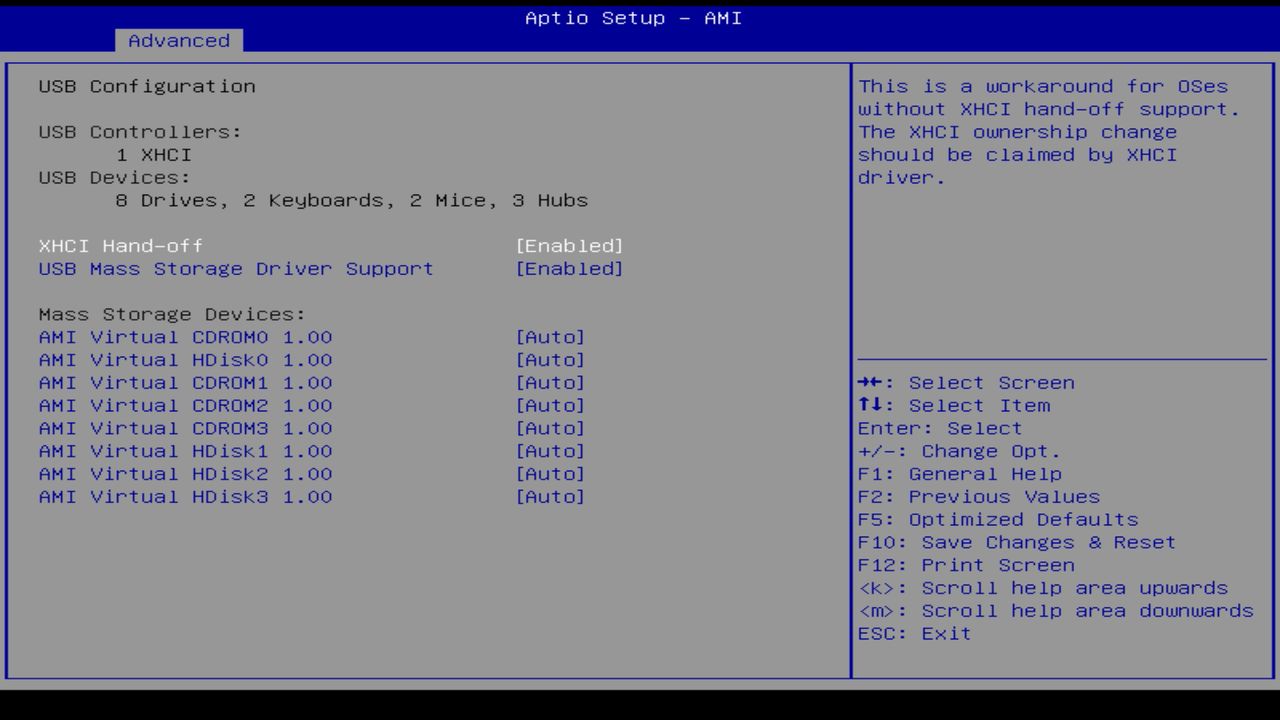Click the ESC Exit option

914,633
